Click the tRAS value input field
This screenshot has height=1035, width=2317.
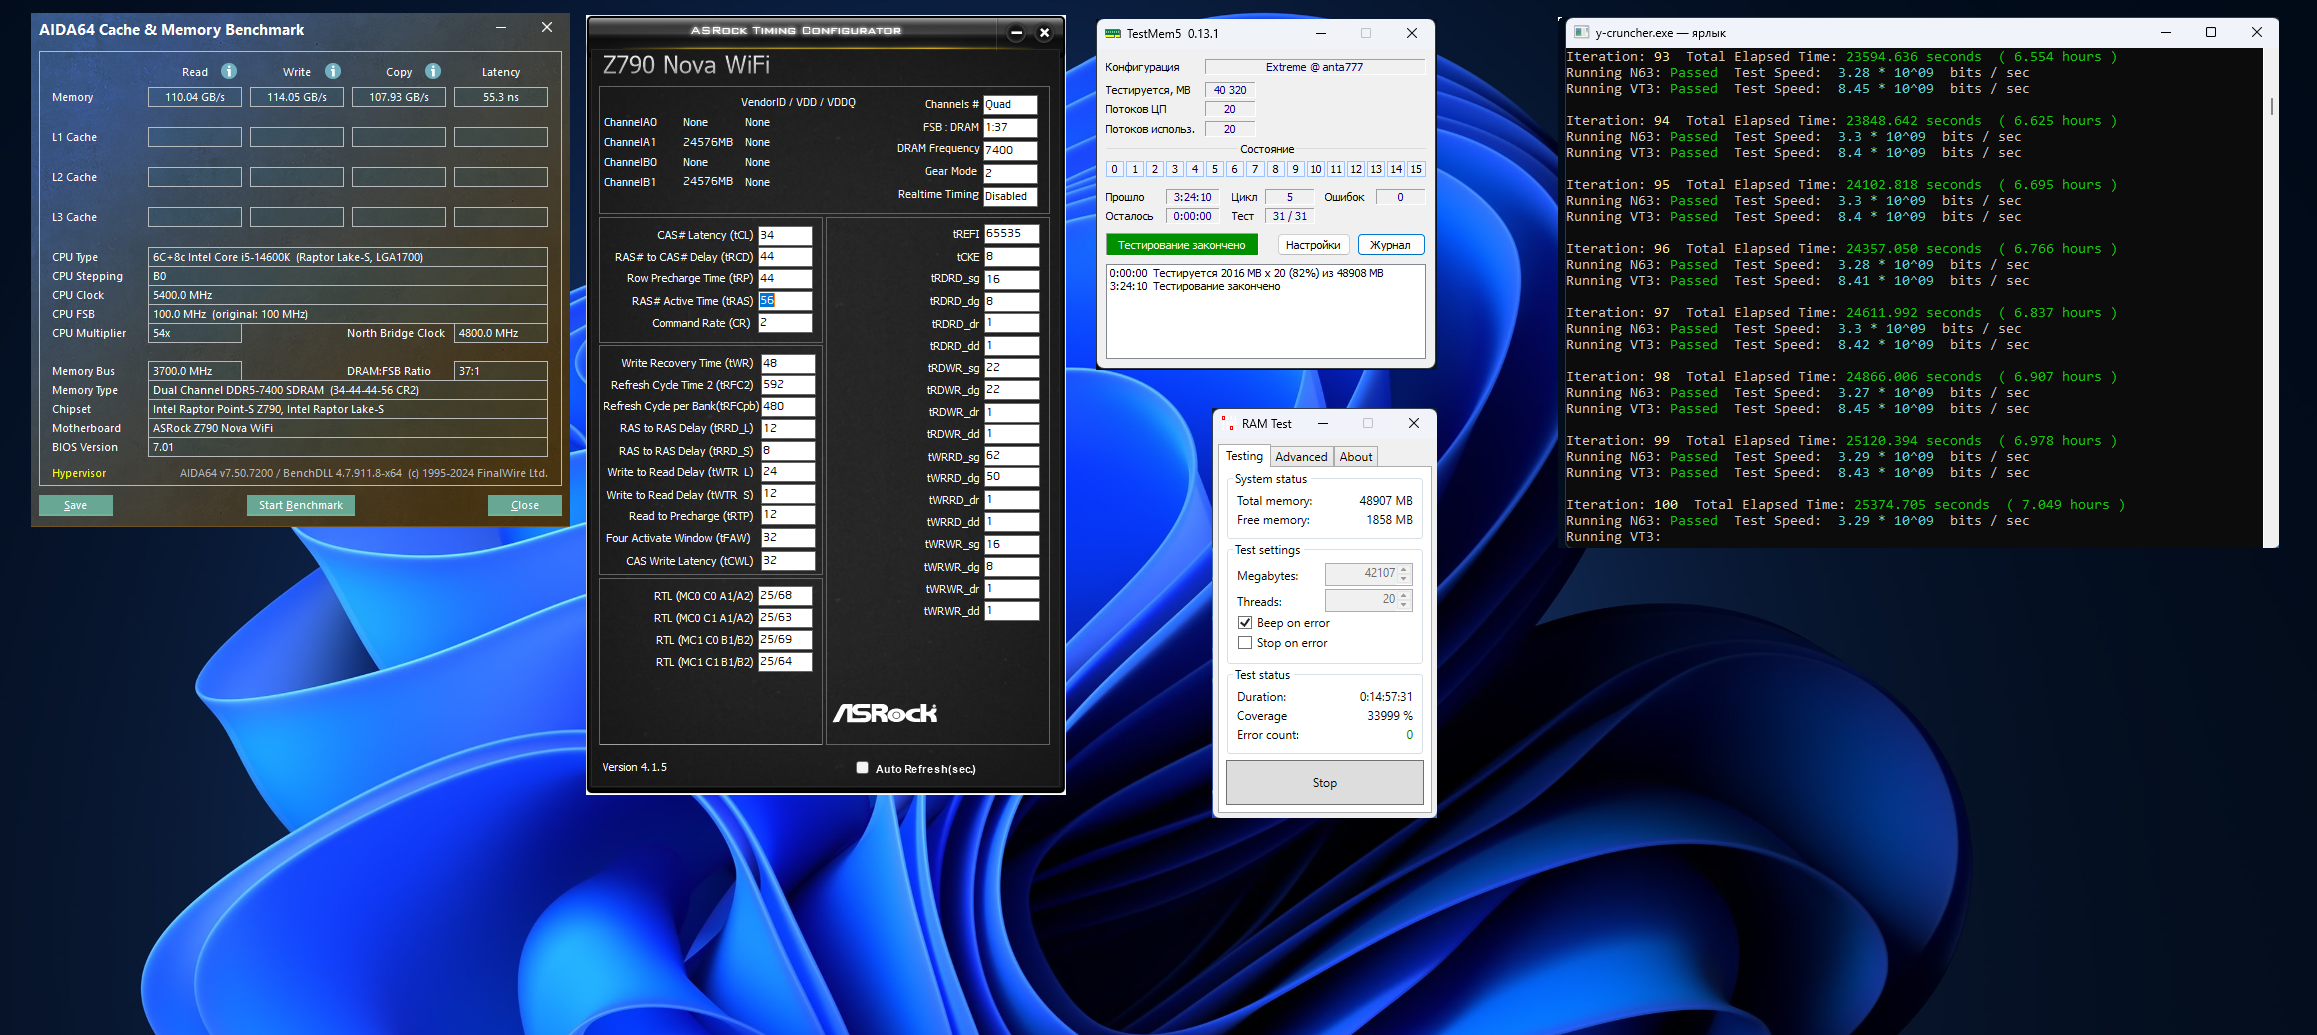[x=785, y=301]
